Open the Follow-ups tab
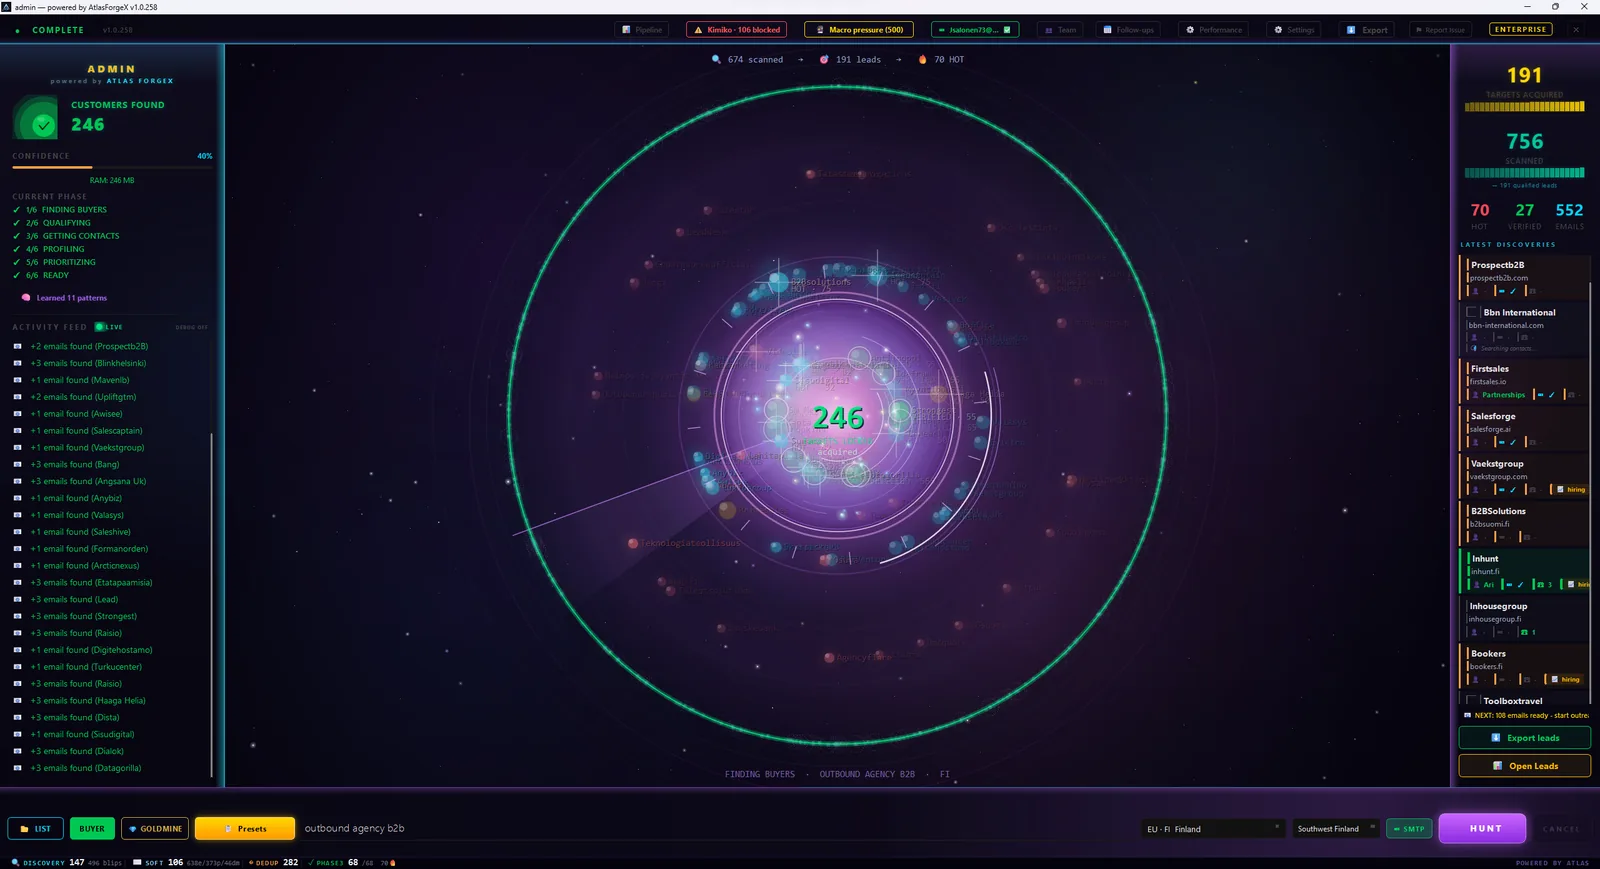Screen dimensions: 1600x869 point(1128,30)
